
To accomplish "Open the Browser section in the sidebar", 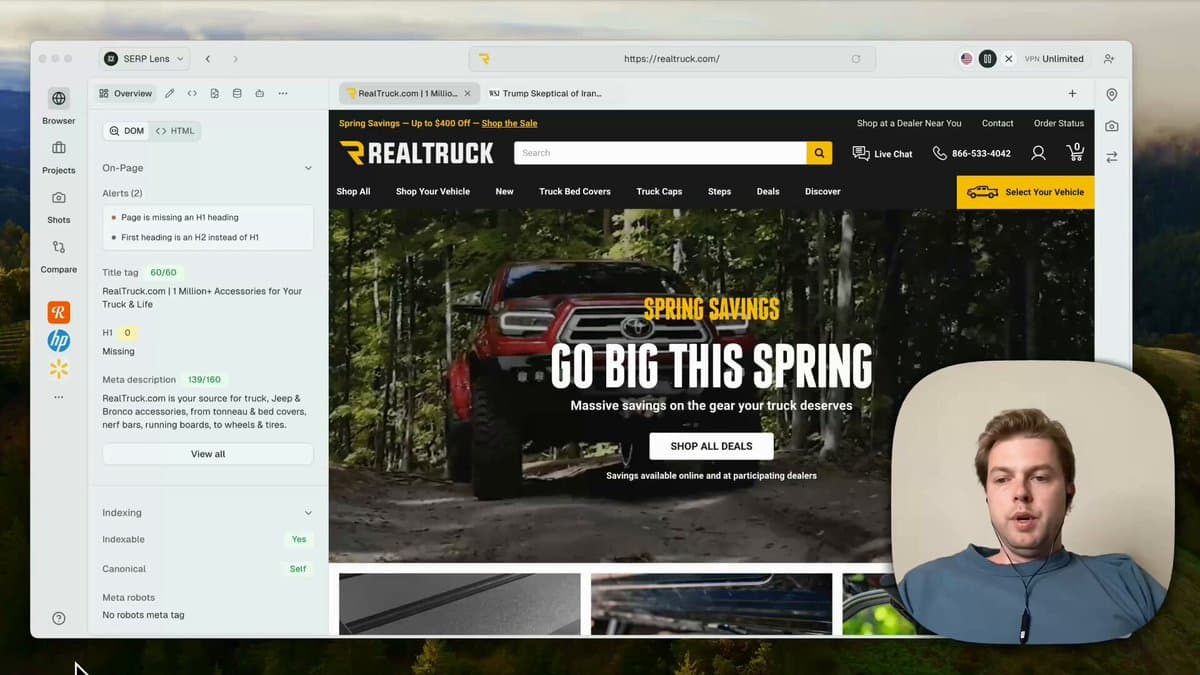I will pos(59,106).
